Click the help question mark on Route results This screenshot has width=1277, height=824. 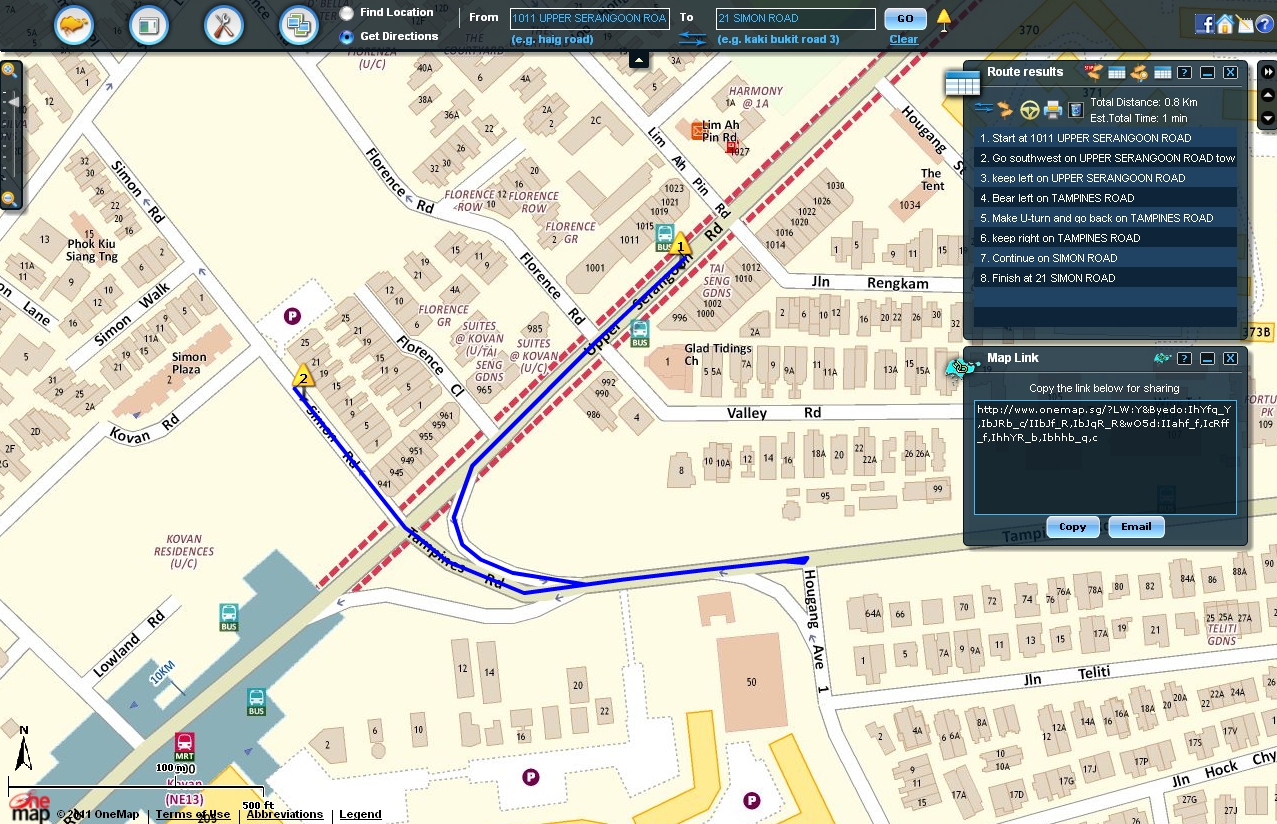click(1184, 72)
